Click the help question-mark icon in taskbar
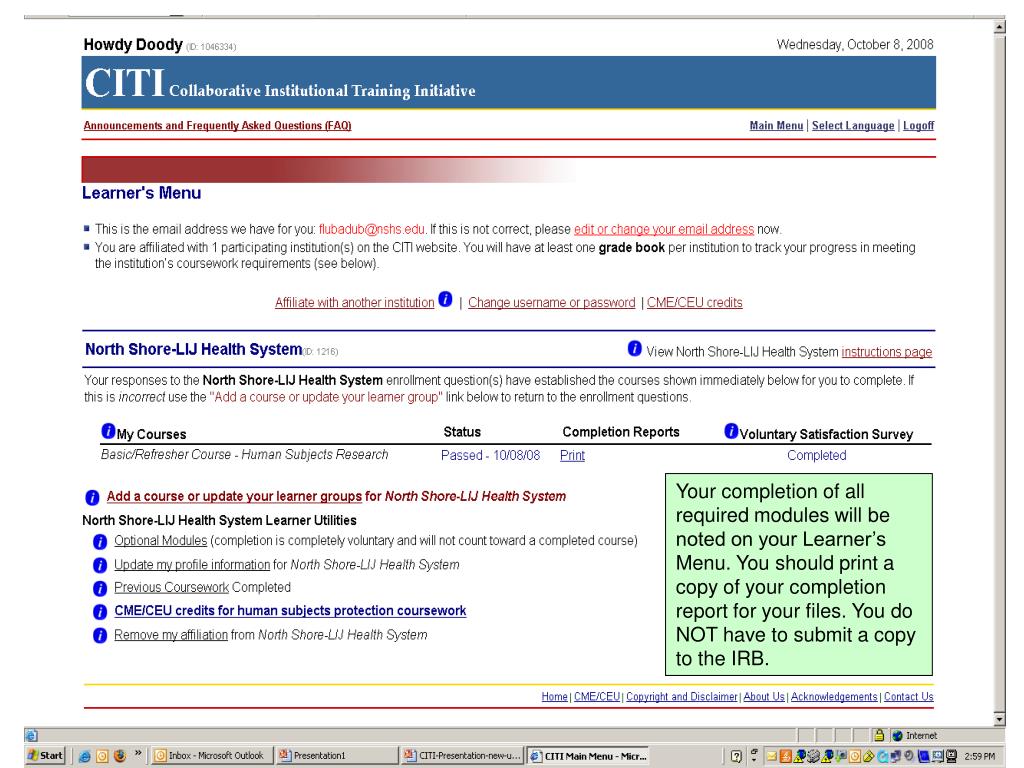The width and height of the screenshot is (1024, 768). 736,756
